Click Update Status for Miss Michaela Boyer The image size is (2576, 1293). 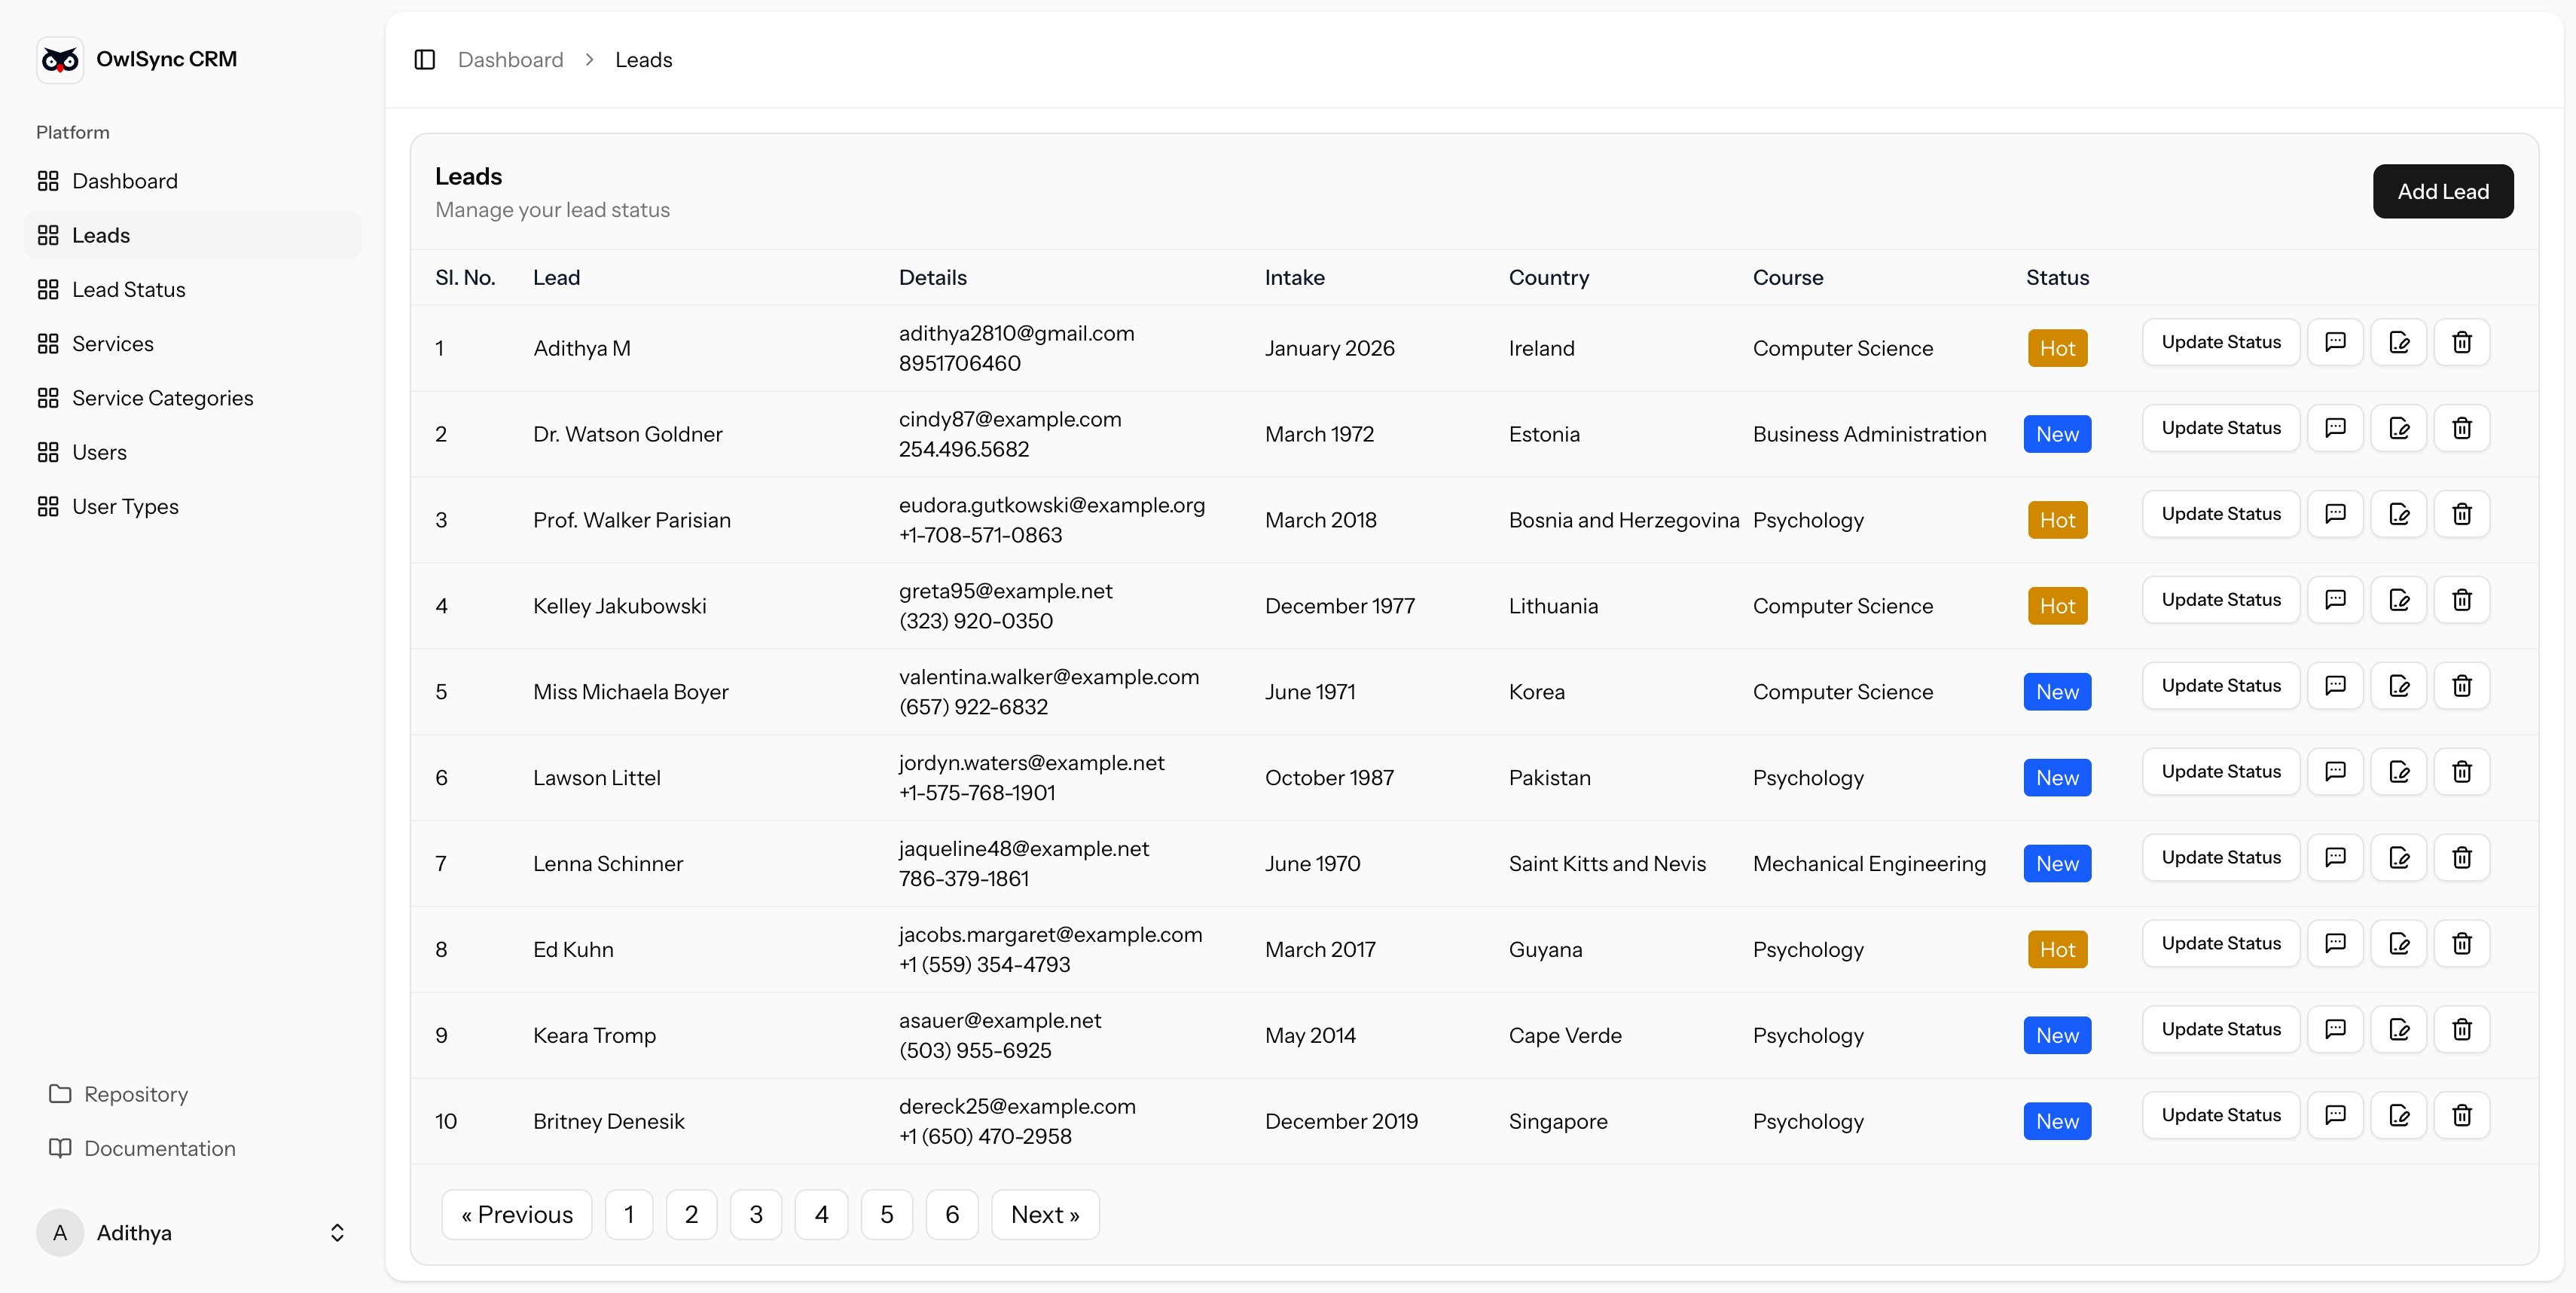click(2220, 686)
